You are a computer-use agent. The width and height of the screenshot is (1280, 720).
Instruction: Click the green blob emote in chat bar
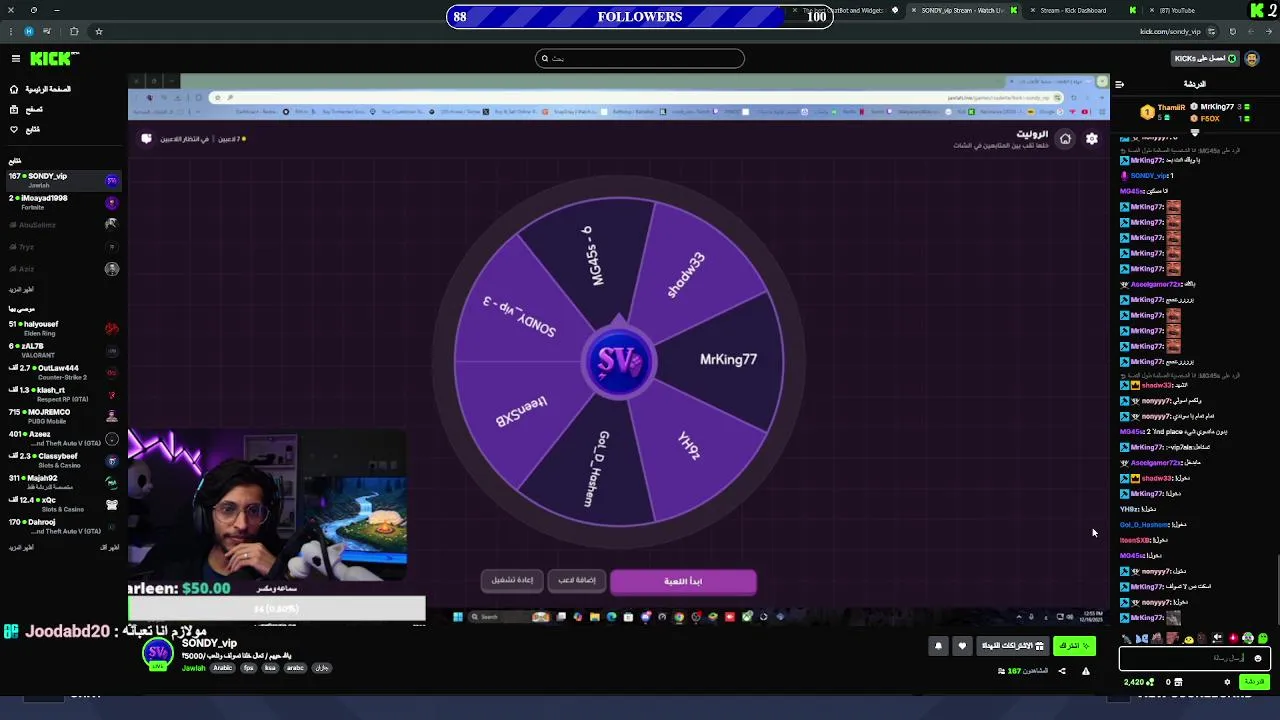point(1263,638)
